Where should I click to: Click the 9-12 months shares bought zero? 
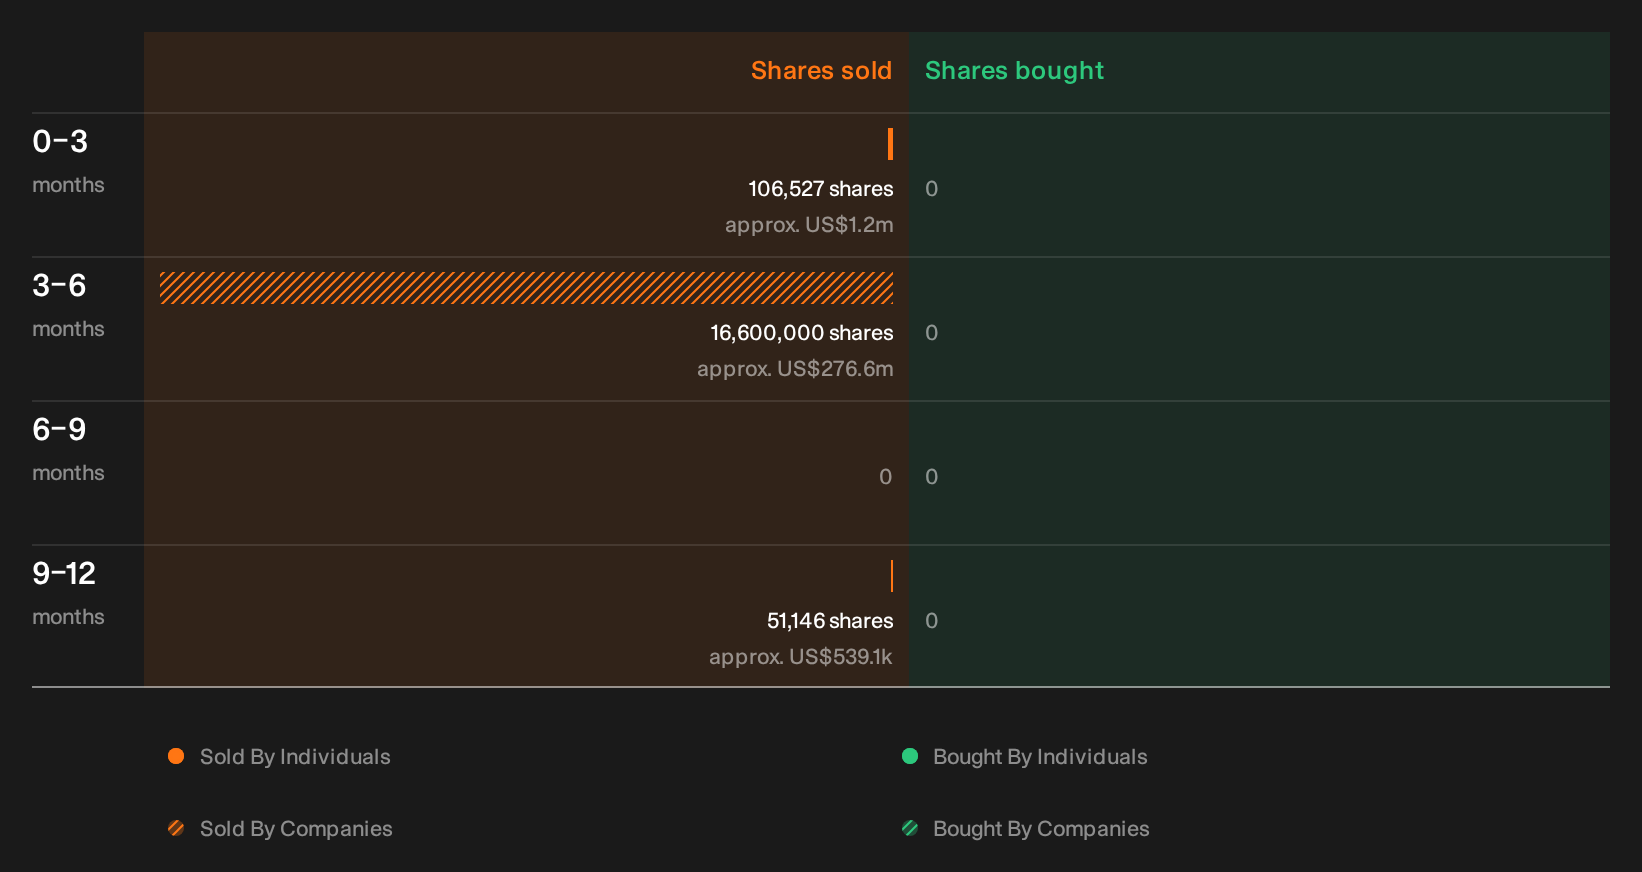point(931,621)
